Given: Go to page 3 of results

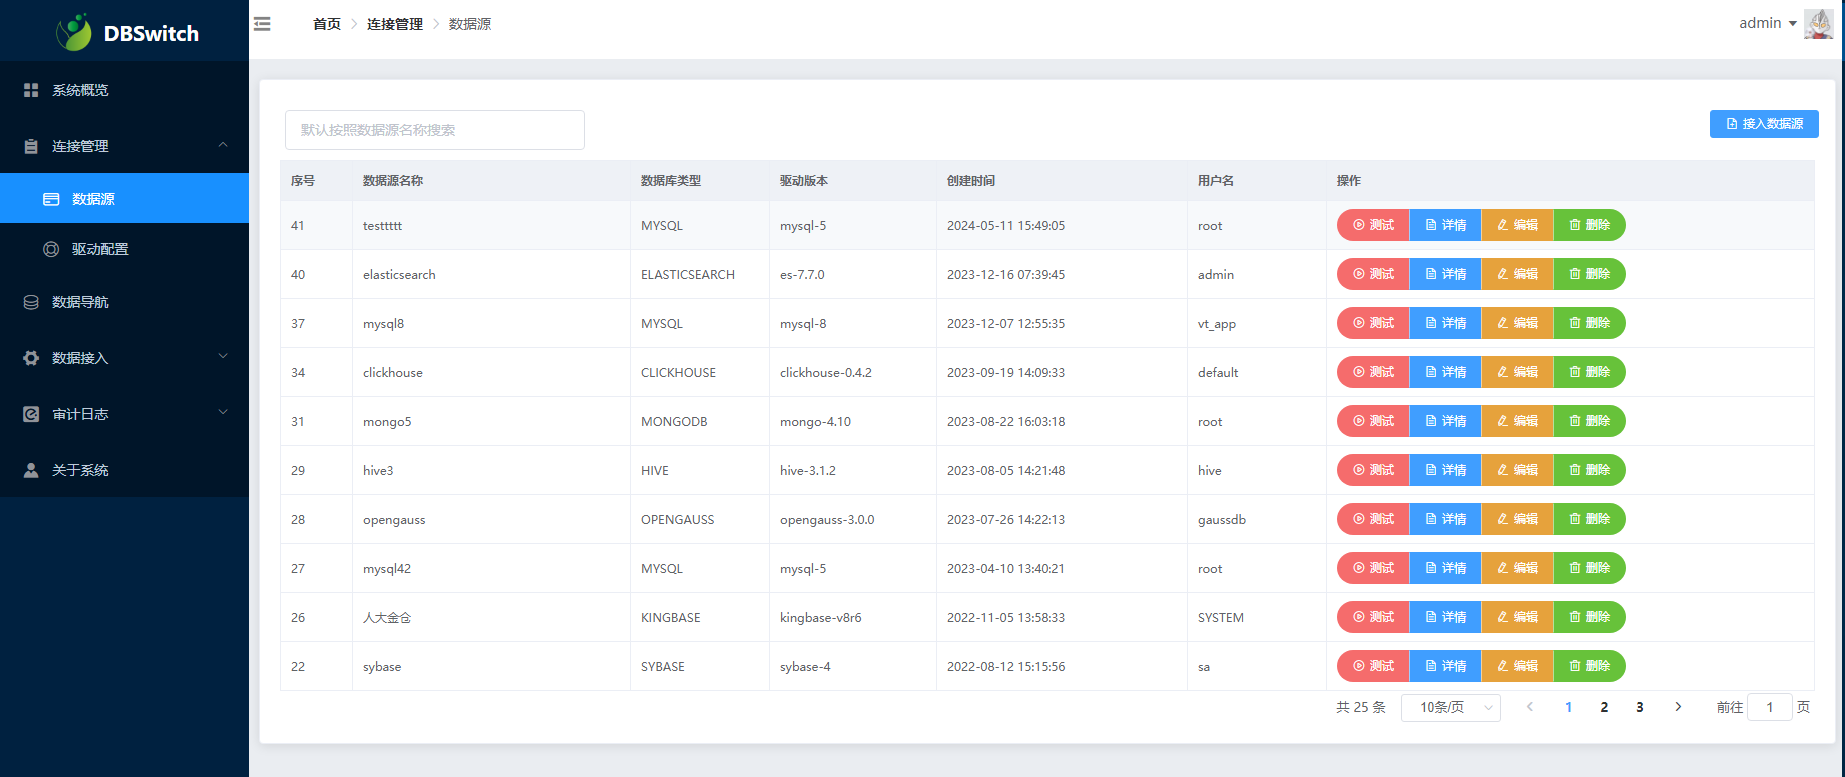Looking at the screenshot, I should (x=1639, y=707).
